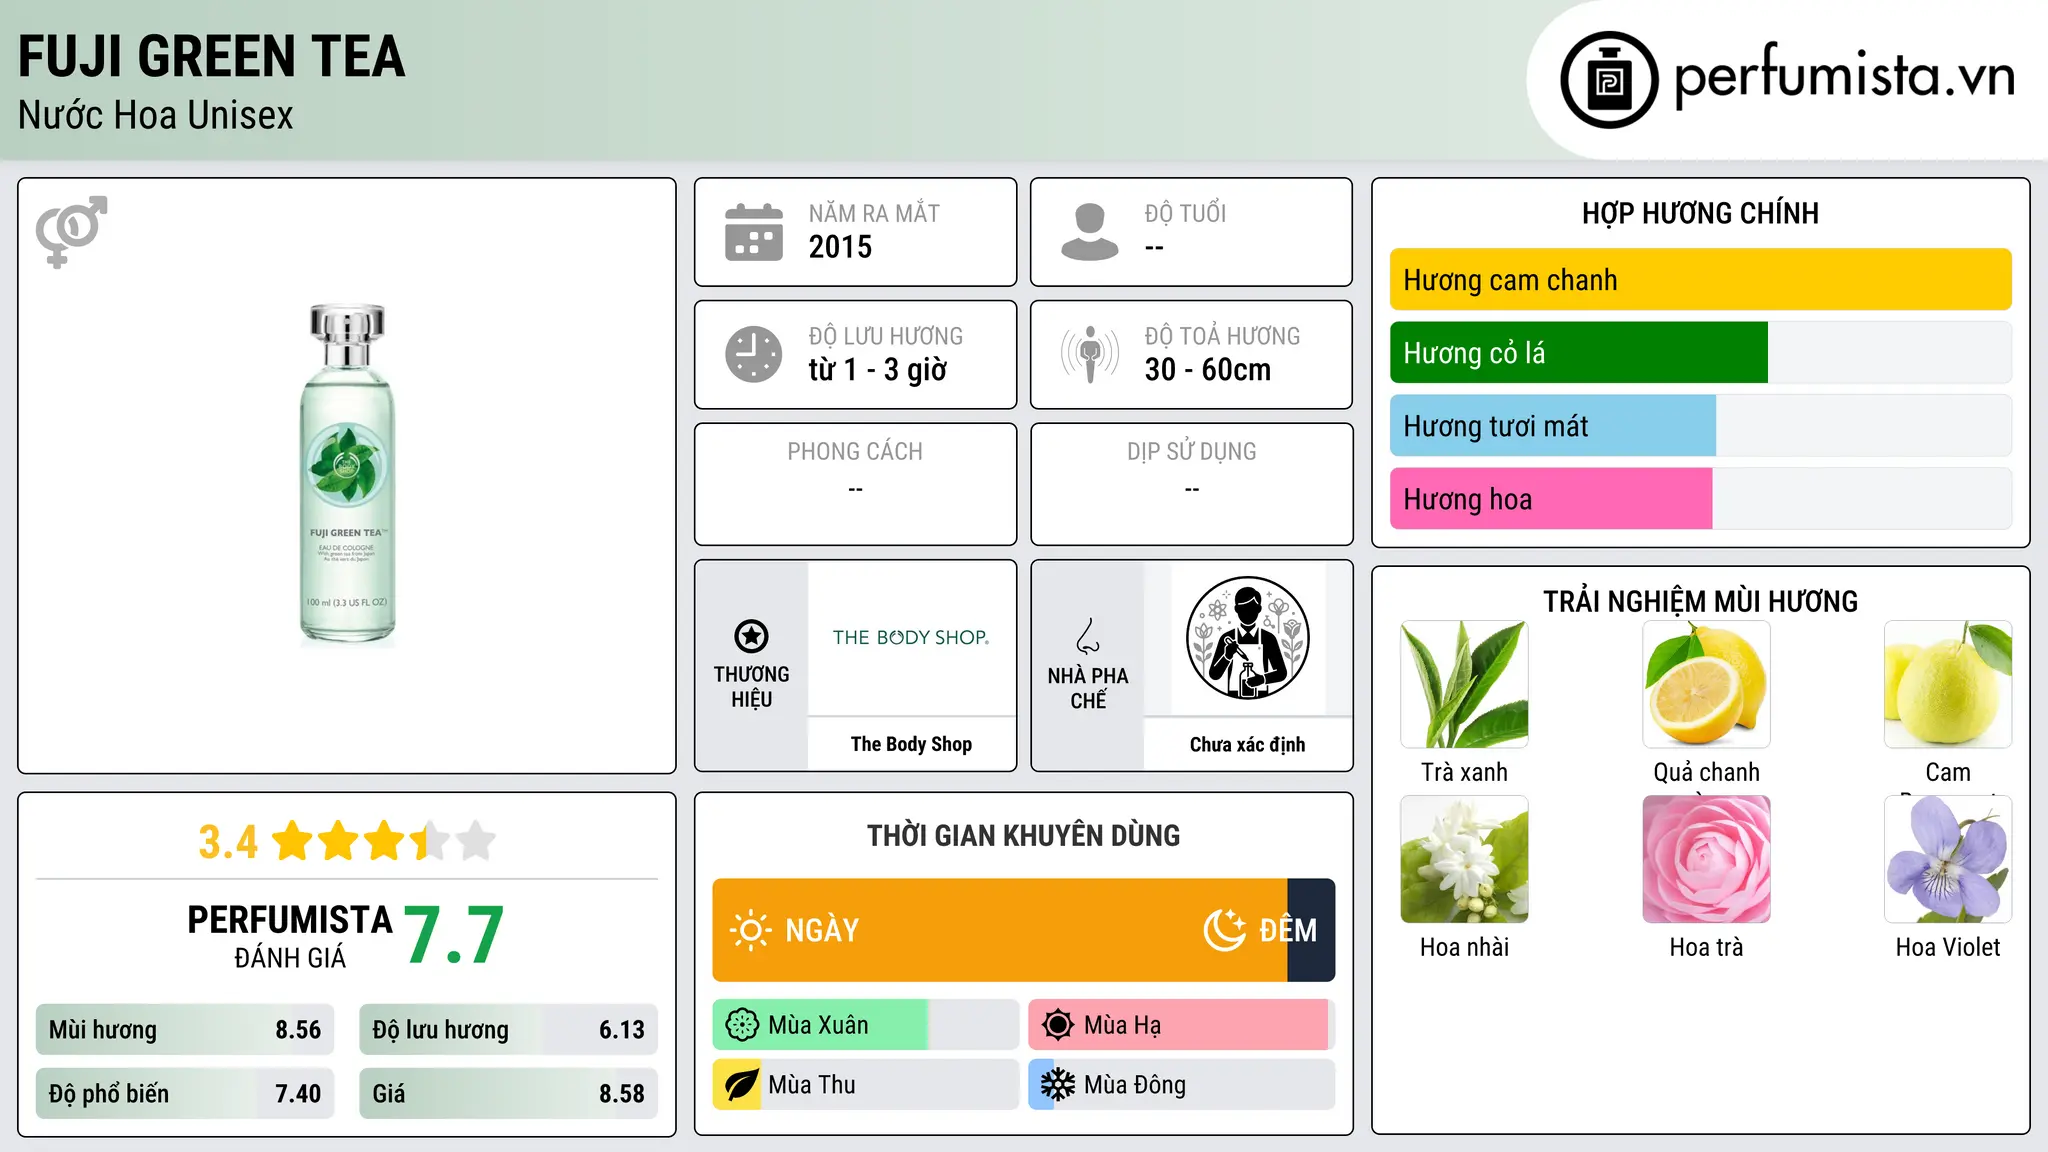Viewport: 2048px width, 1152px height.
Task: Click the Độ phổ biến 7.40 score box
Action: (185, 1094)
